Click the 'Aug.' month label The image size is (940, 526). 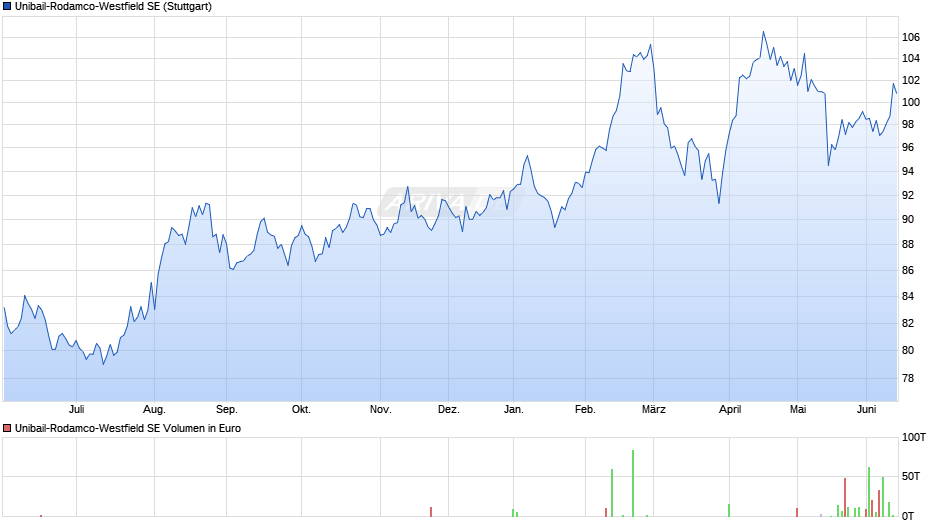coord(154,410)
